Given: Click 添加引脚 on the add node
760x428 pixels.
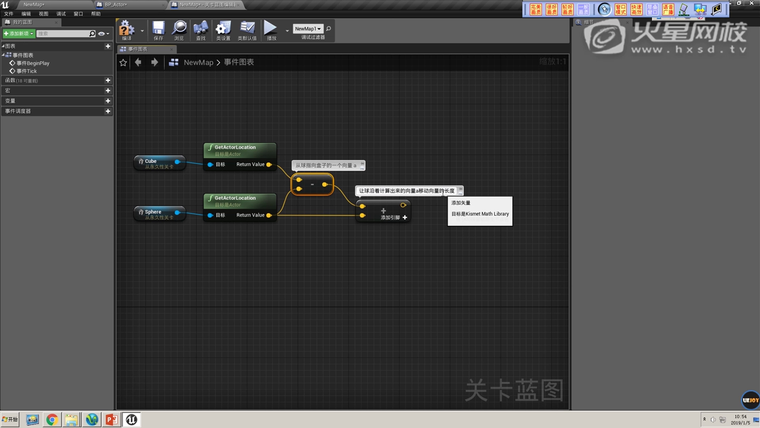Looking at the screenshot, I should pyautogui.click(x=395, y=217).
